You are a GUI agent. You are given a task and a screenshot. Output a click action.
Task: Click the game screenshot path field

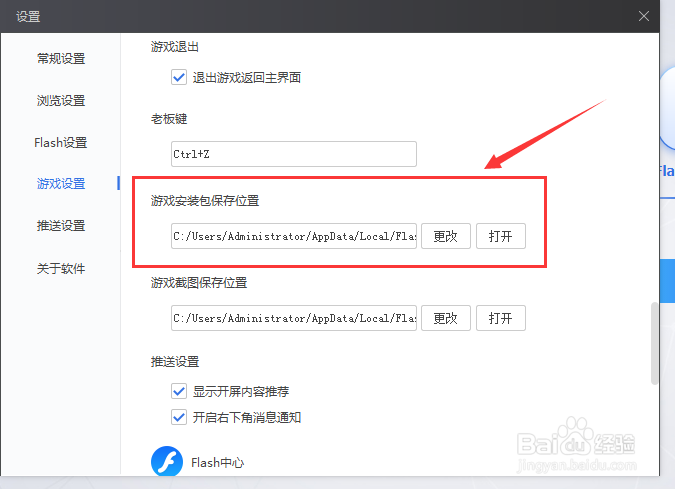pyautogui.click(x=294, y=318)
